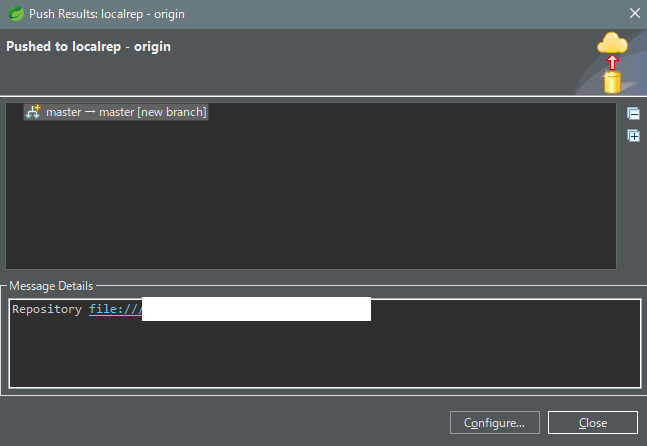Select the master → master [new branch] row
647x446 pixels.
[x=116, y=112]
